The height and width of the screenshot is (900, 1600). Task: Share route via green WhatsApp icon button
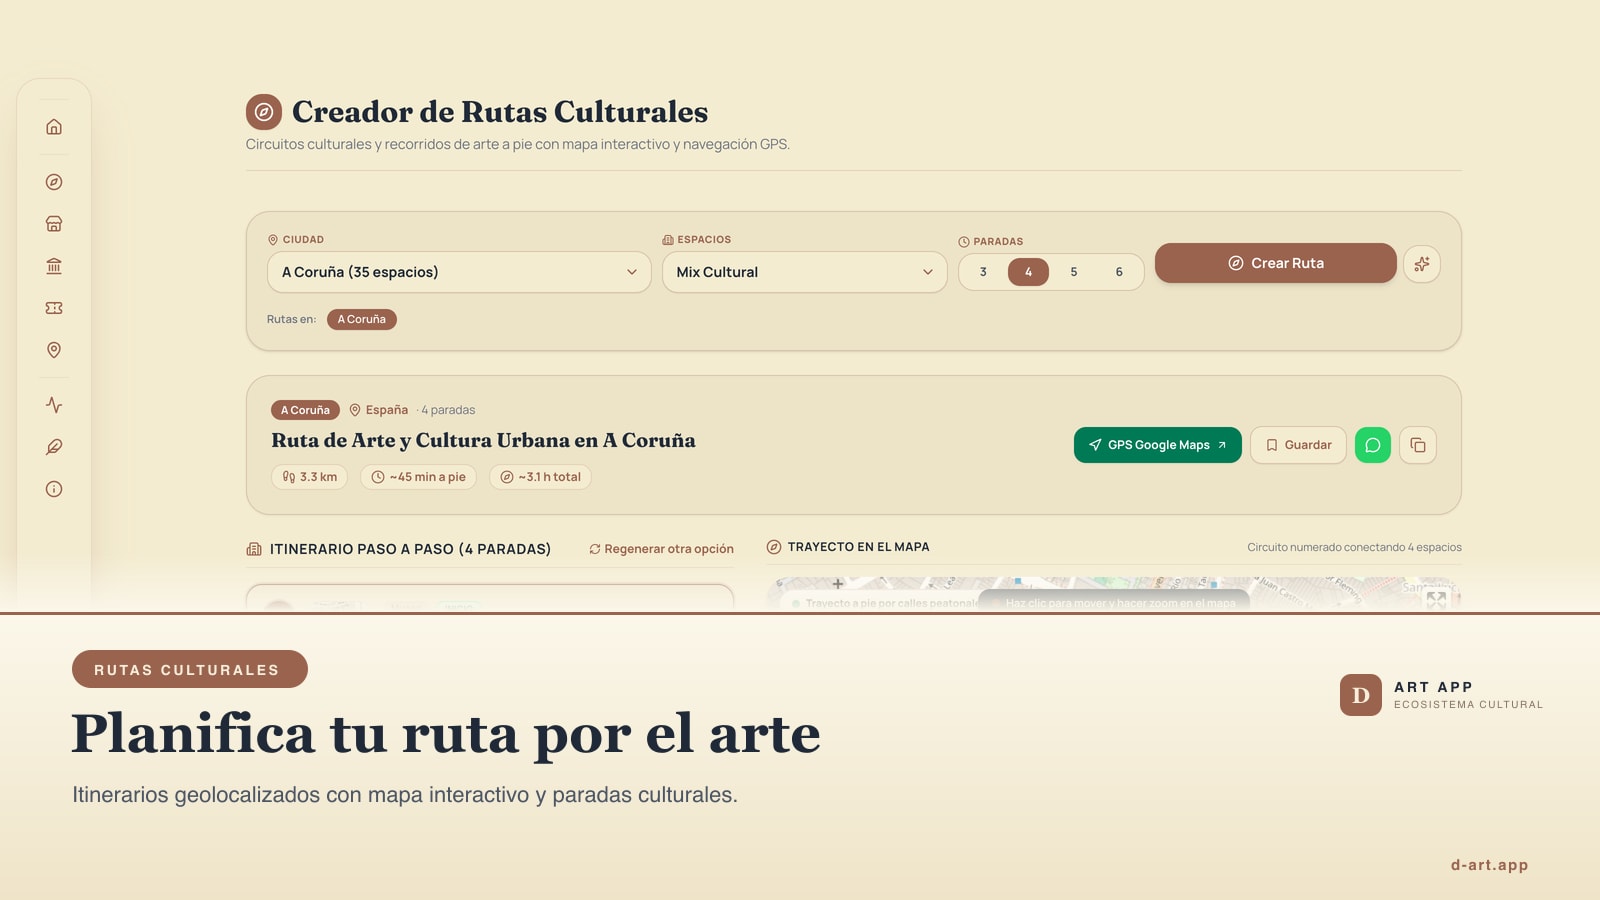1373,445
